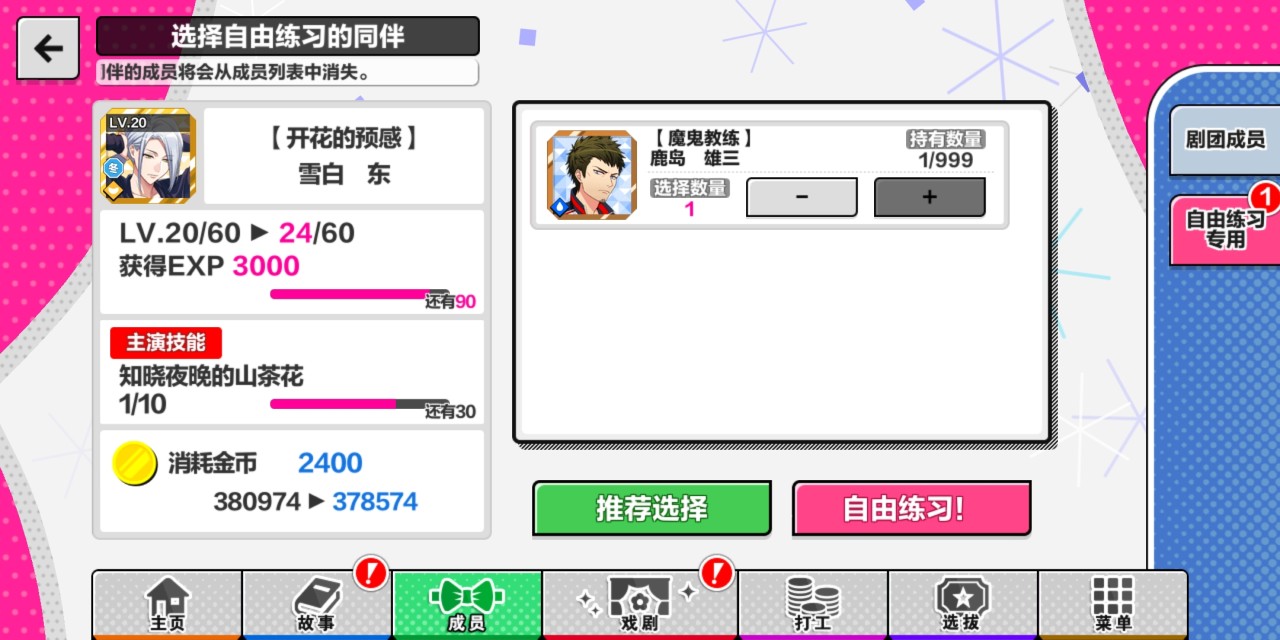Tap the back arrow icon
Screen dimensions: 1280x640
click(48, 49)
